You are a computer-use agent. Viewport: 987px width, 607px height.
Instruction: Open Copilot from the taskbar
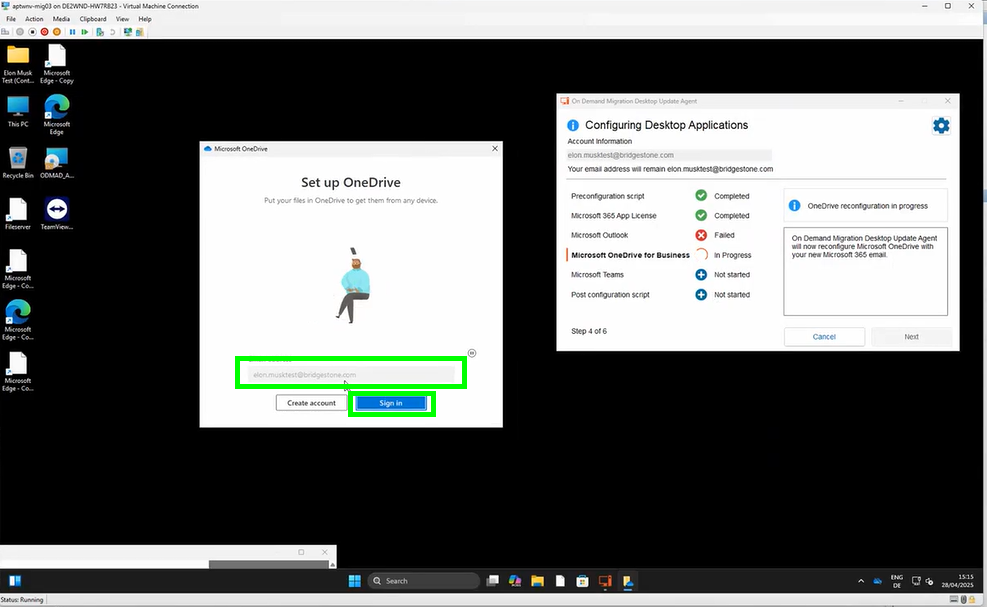[515, 581]
